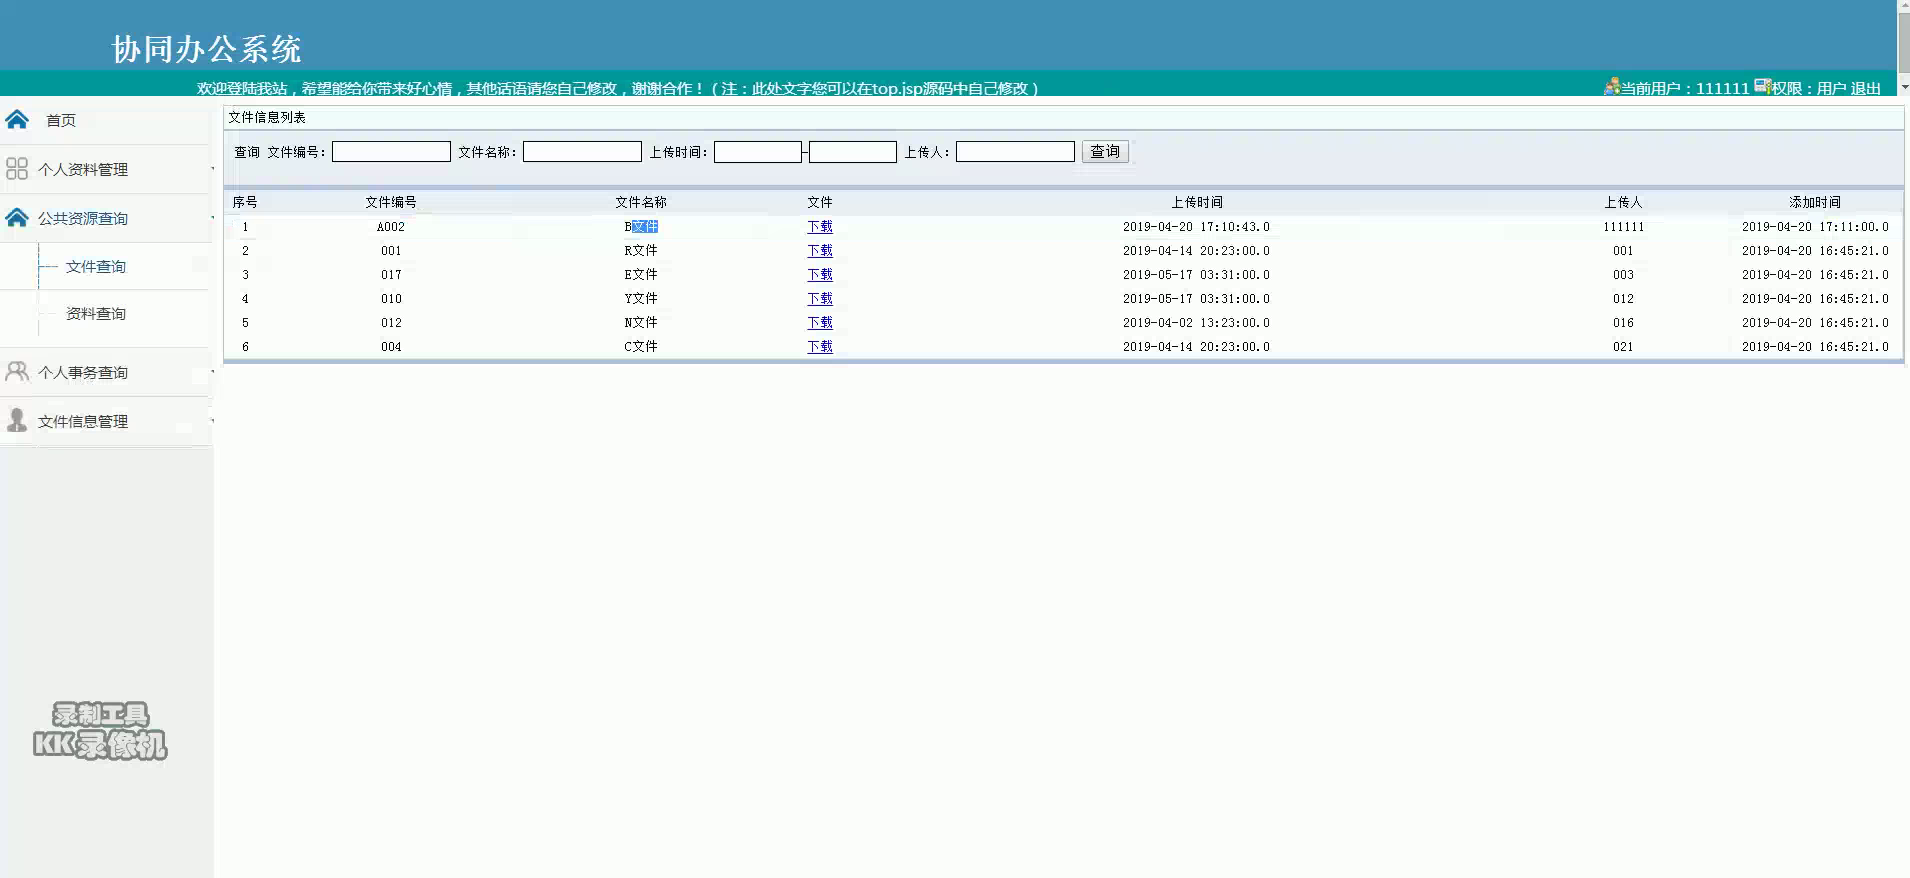Open the 文件信息管理 menu

[x=83, y=422]
